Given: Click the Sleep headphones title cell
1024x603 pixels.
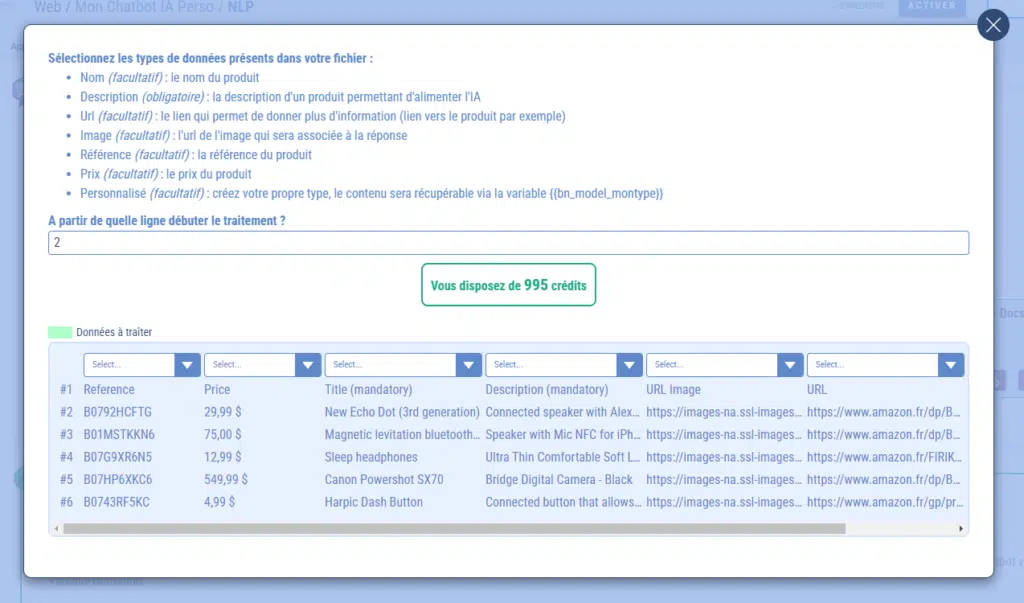Looking at the screenshot, I should click(371, 457).
